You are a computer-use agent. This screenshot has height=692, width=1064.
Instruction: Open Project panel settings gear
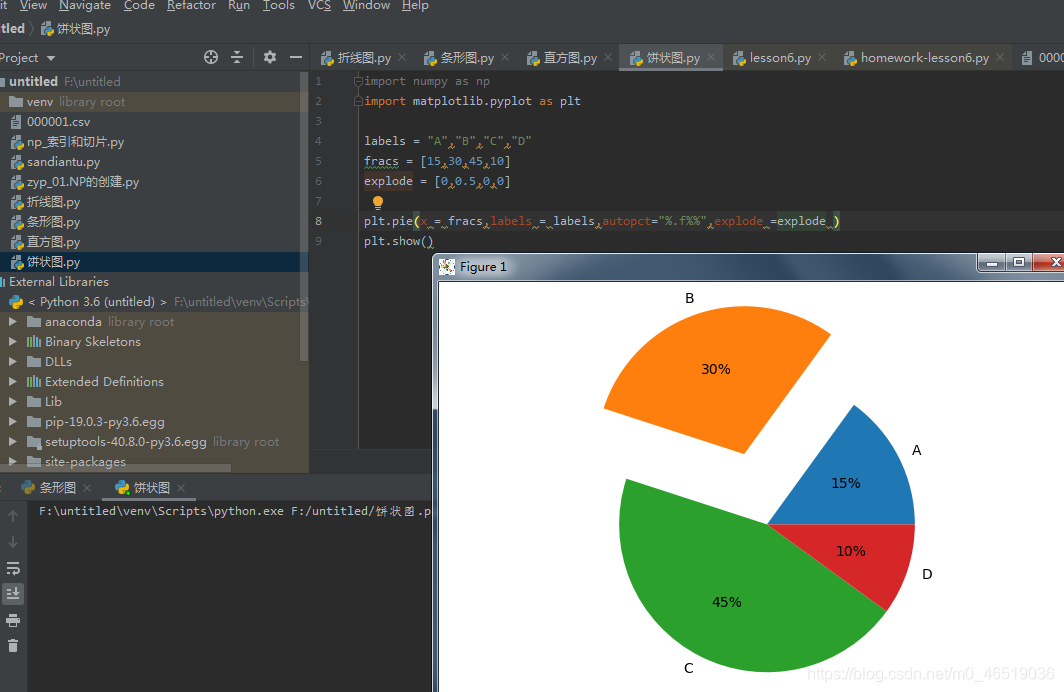pos(270,58)
